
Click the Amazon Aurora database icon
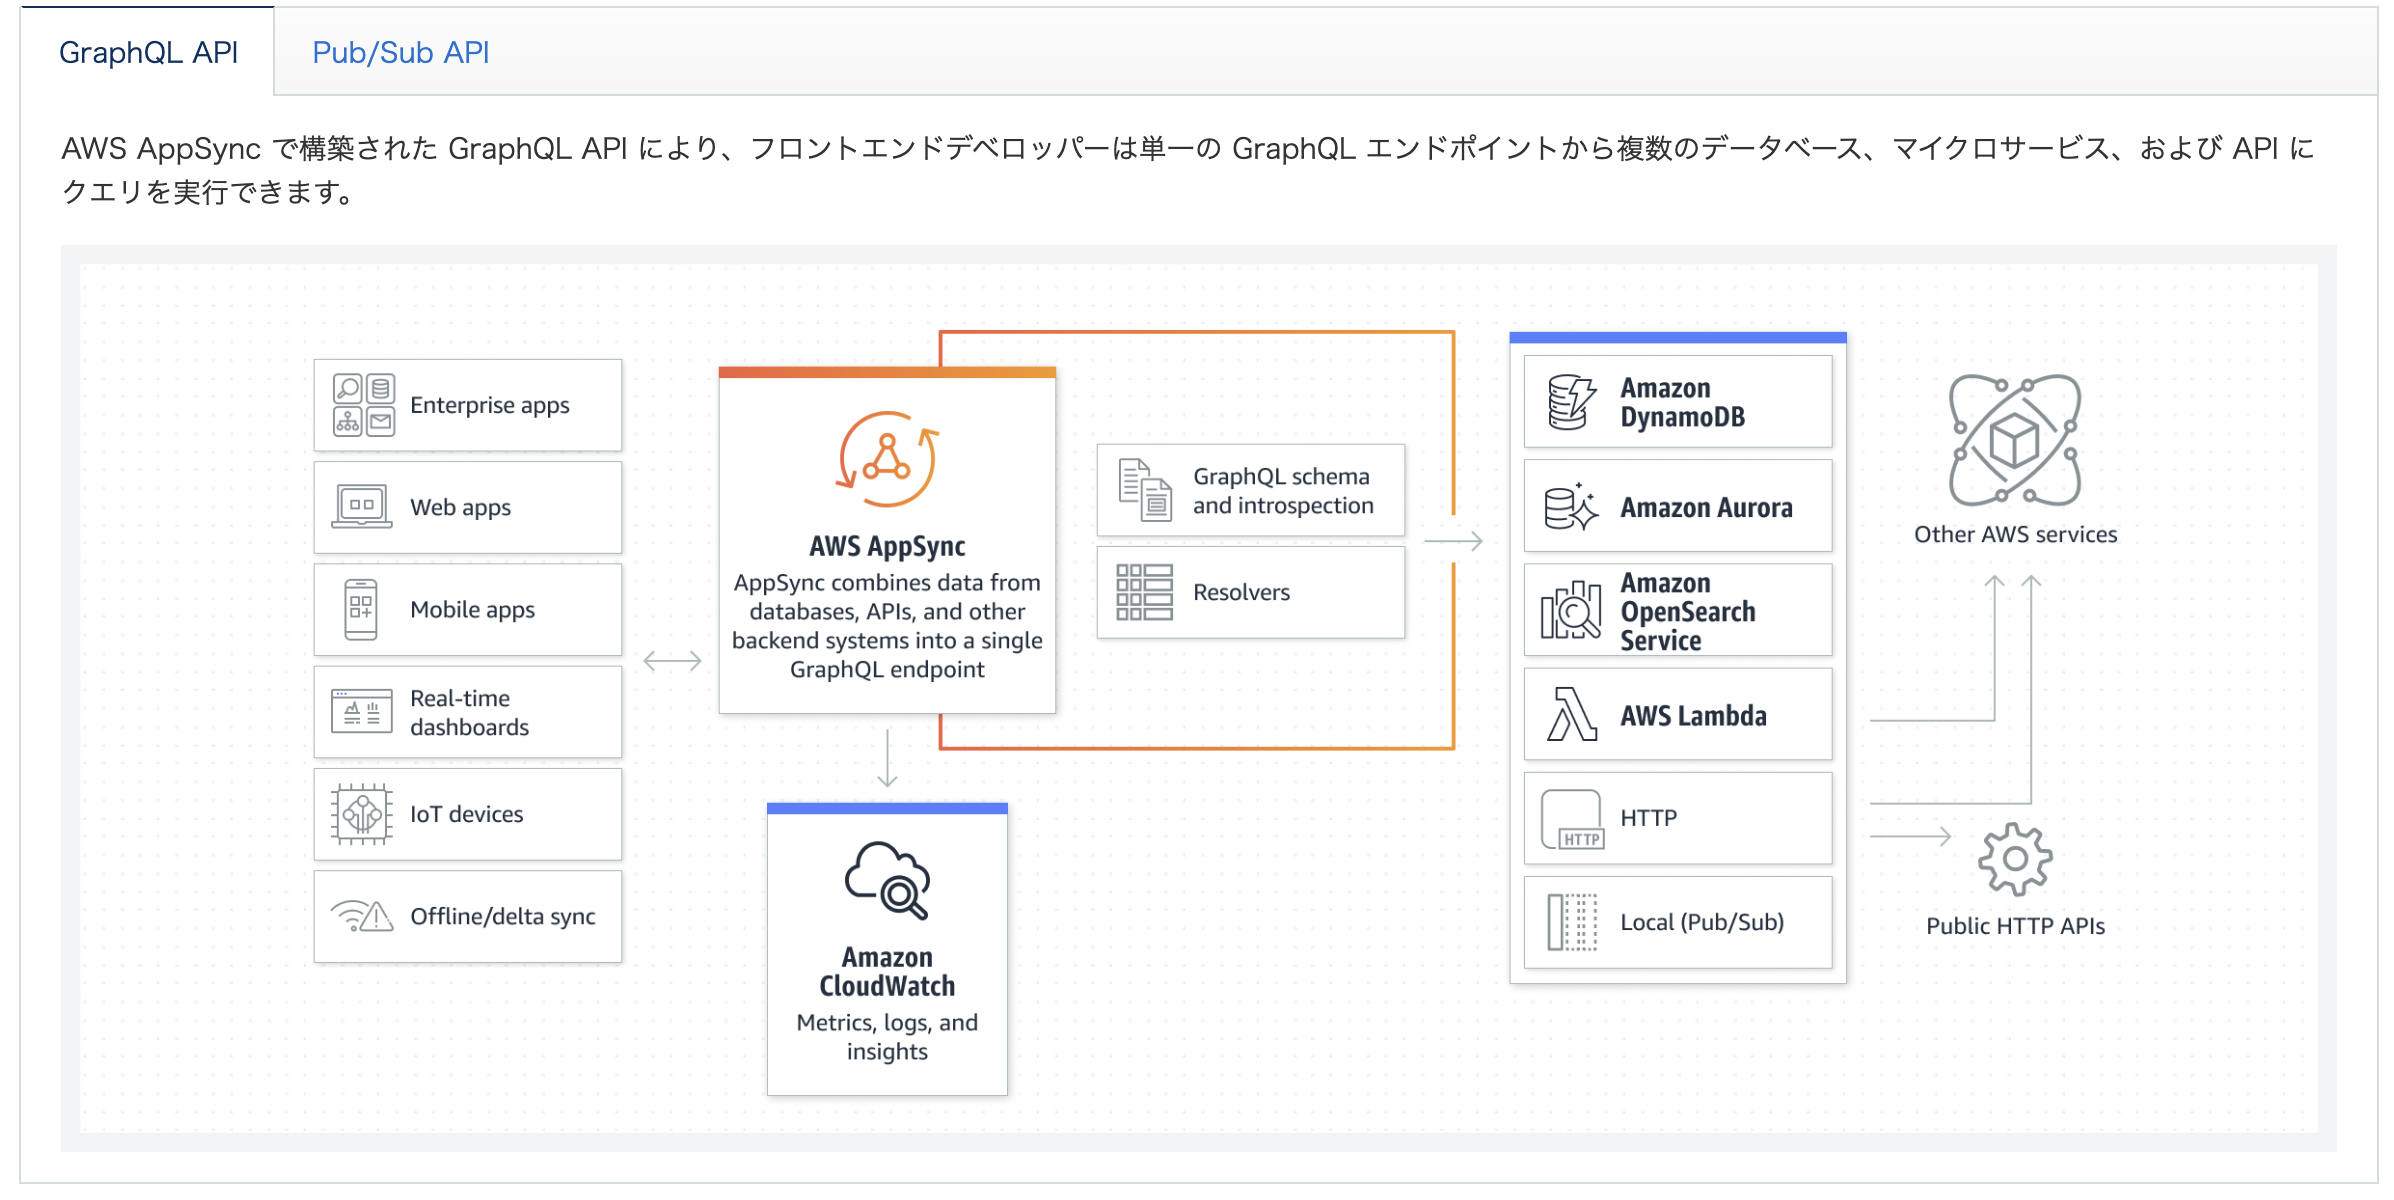click(1565, 497)
